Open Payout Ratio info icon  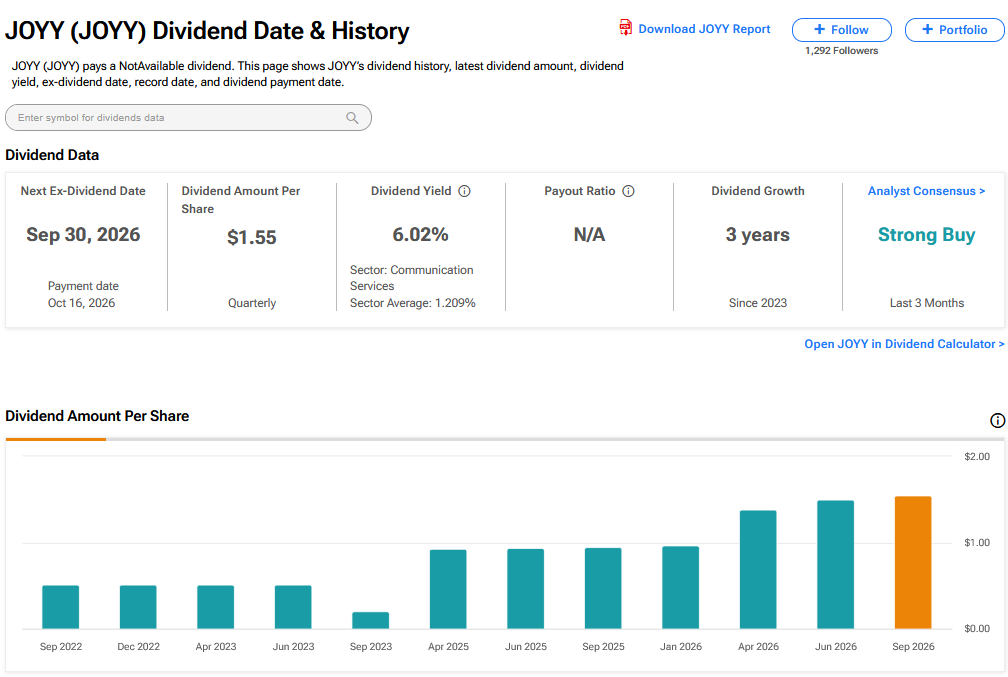(x=629, y=191)
